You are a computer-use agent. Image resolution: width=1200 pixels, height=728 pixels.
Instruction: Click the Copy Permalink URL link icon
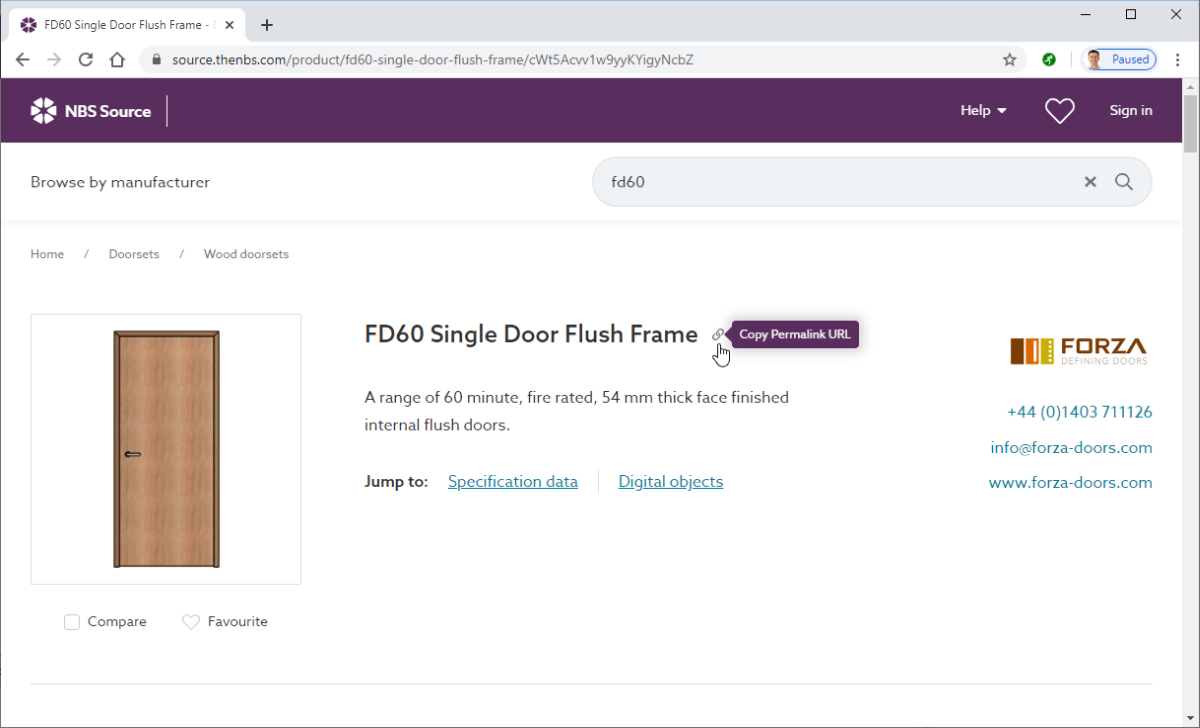click(718, 335)
